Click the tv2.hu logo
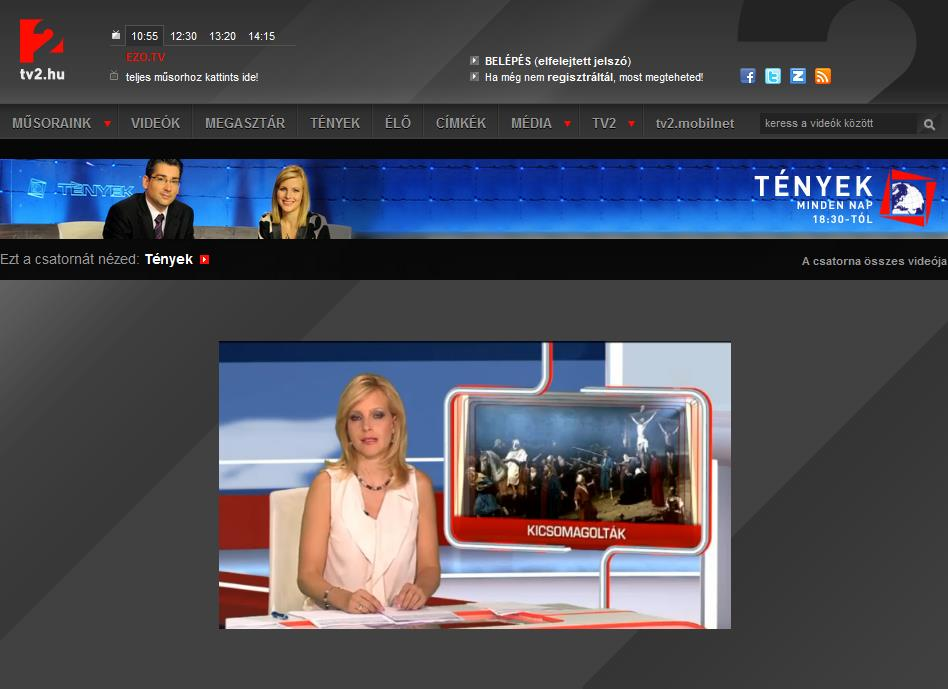Image resolution: width=948 pixels, height=689 pixels. (42, 50)
